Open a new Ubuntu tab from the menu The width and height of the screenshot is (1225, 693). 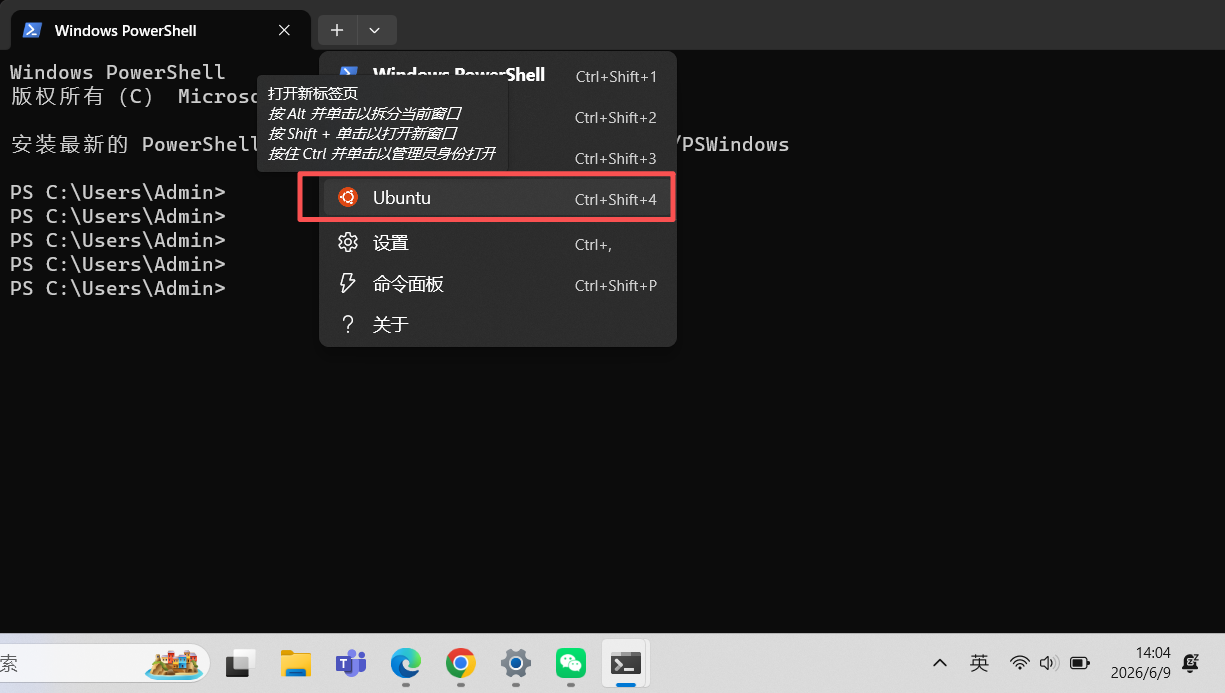point(497,198)
